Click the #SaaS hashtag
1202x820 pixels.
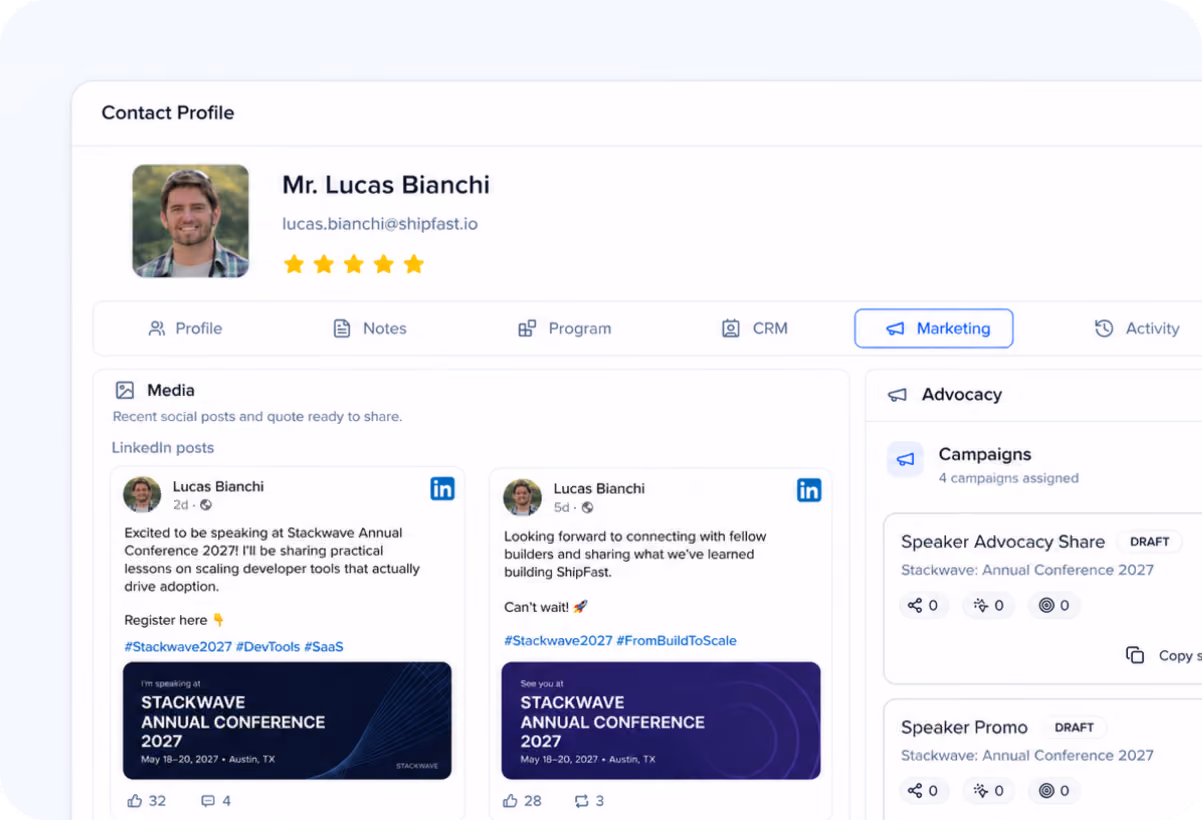tap(324, 647)
